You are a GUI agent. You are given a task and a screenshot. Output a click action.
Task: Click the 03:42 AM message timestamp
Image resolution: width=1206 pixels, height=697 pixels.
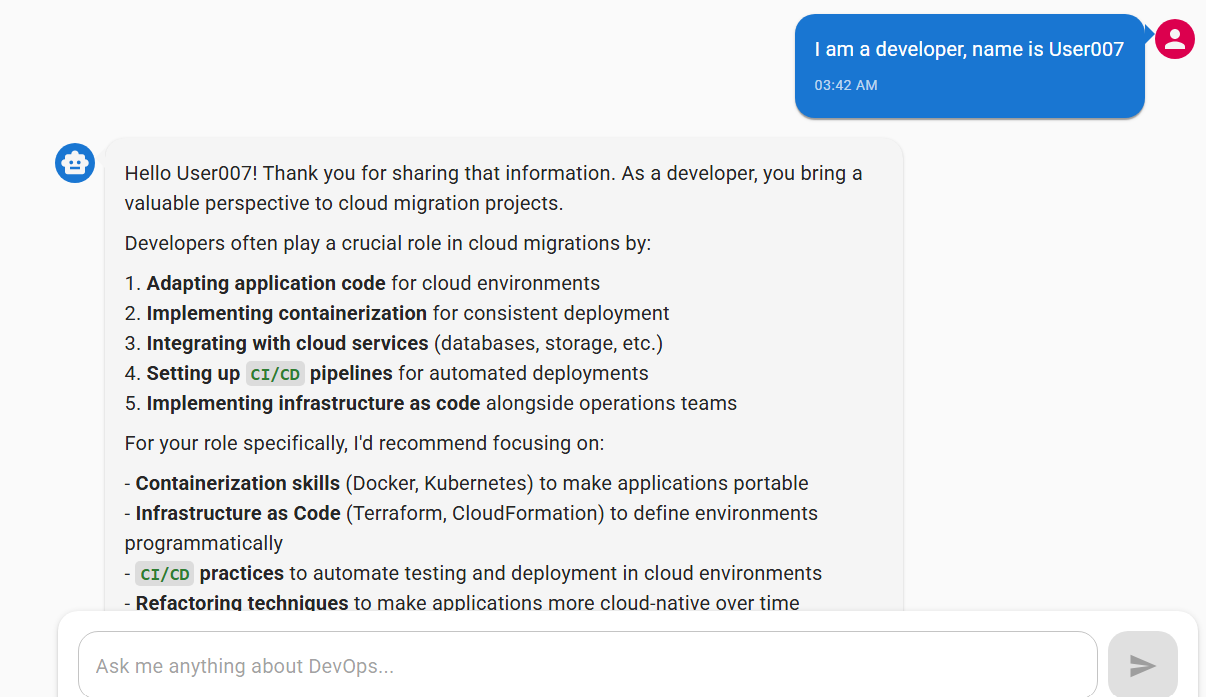point(846,85)
